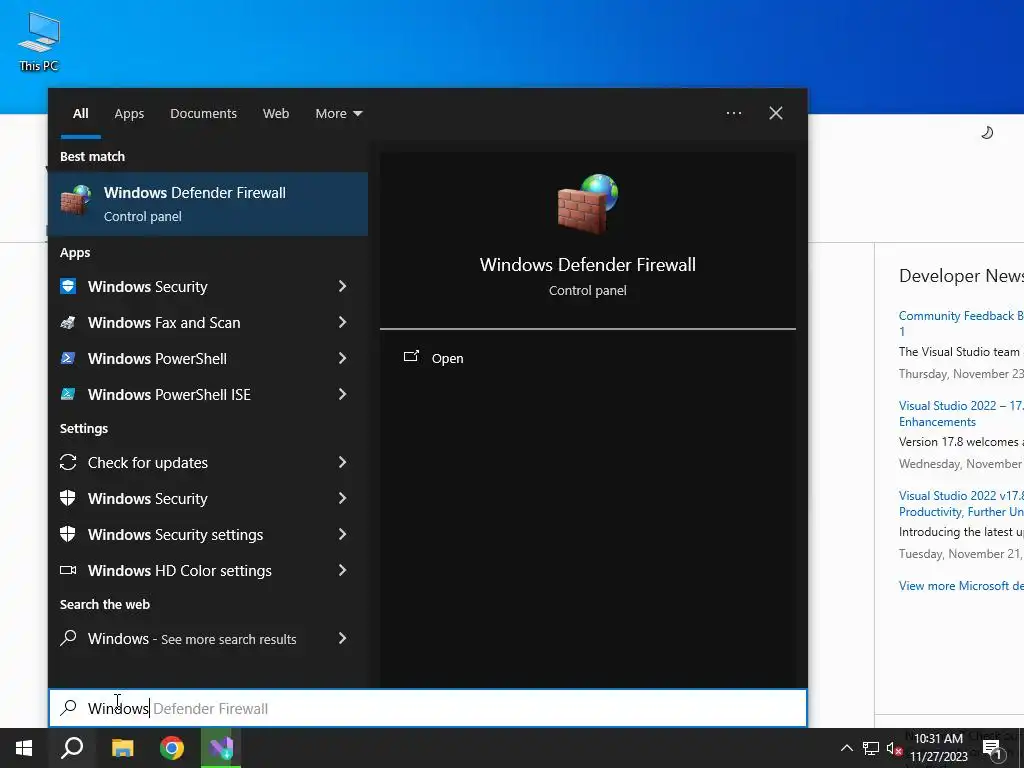
Task: Expand Windows PowerShell ISE result arrow
Action: 342,394
